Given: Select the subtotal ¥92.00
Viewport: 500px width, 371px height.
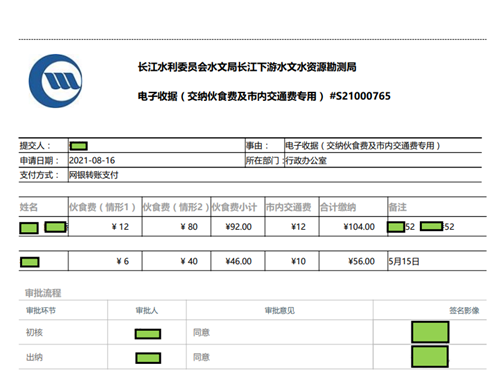Looking at the screenshot, I should click(239, 227).
